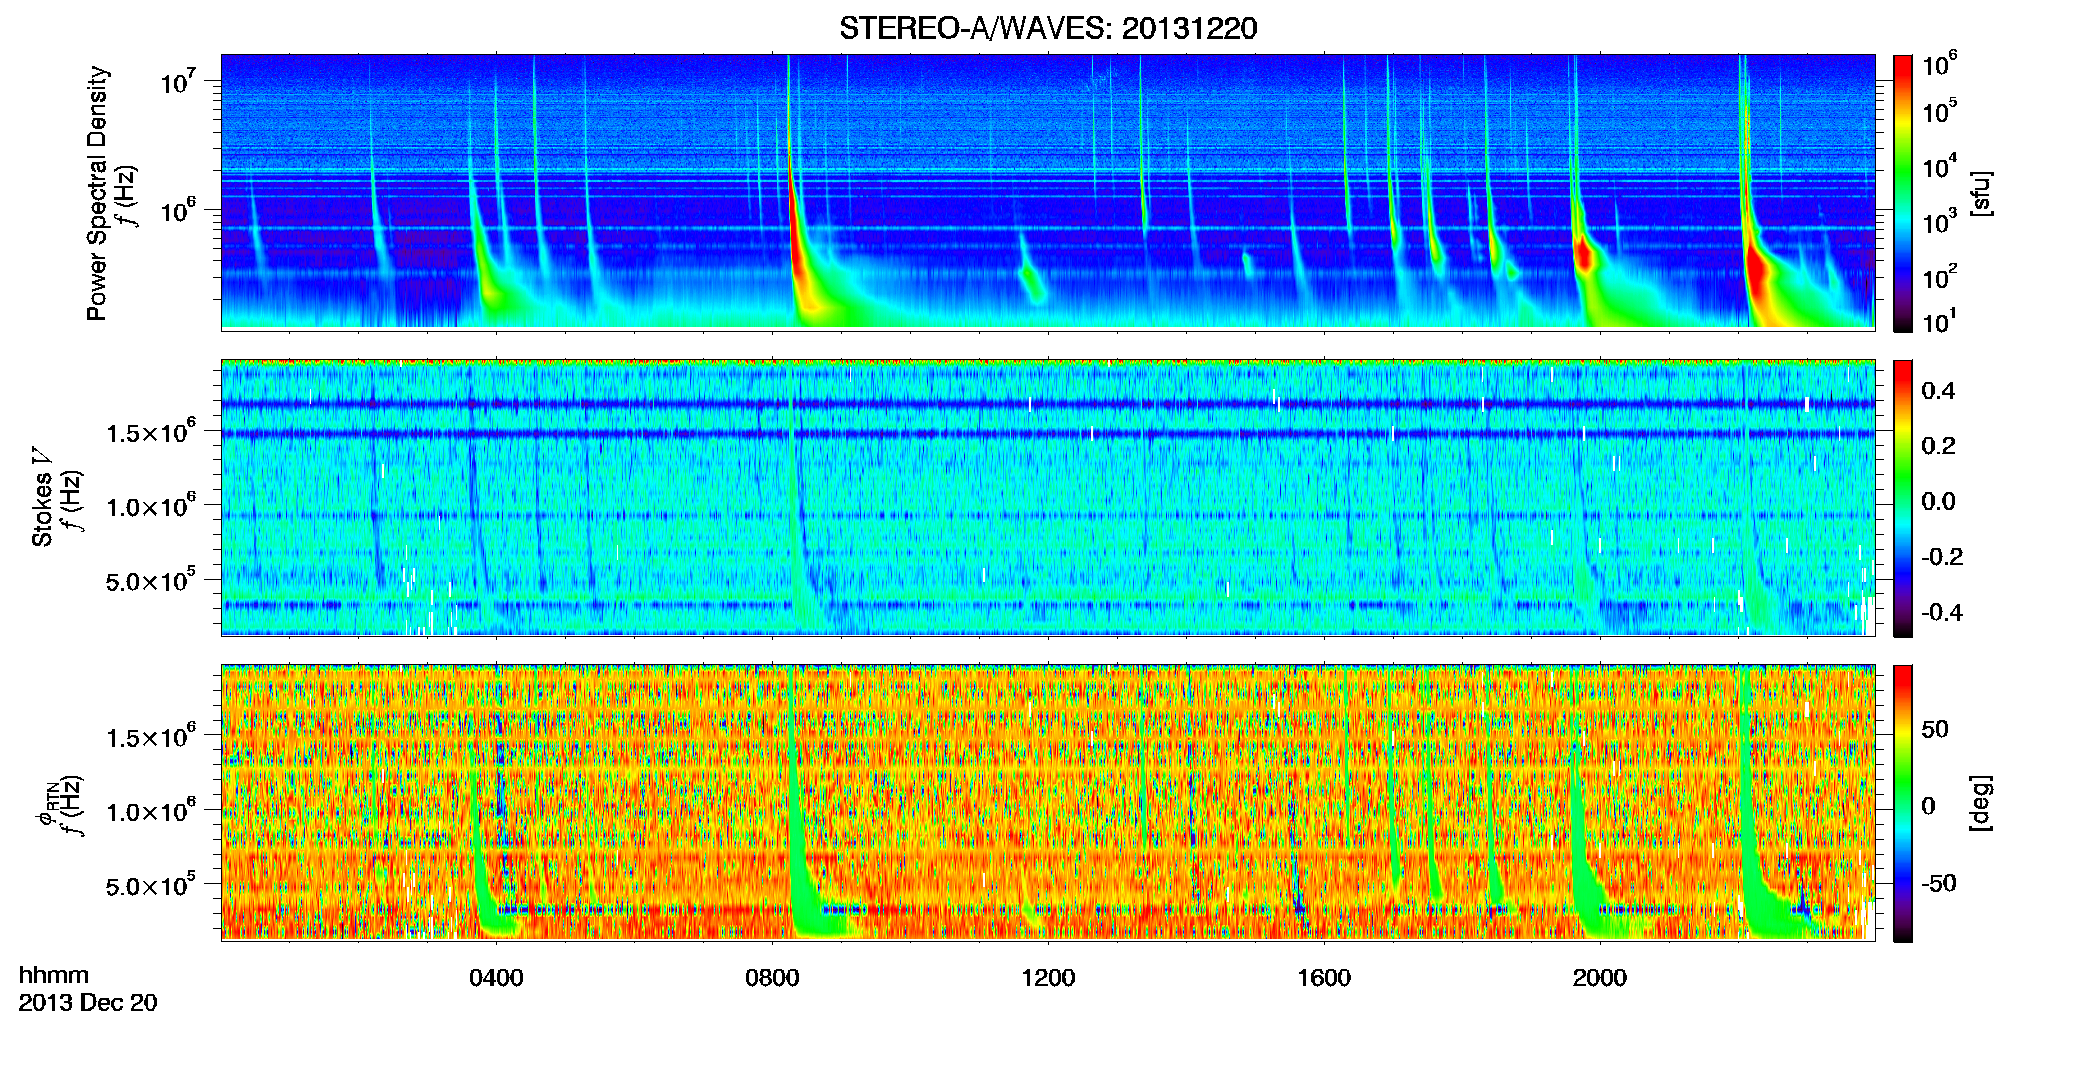Click the 10^2 label on the sfu colorbar

click(x=1940, y=276)
